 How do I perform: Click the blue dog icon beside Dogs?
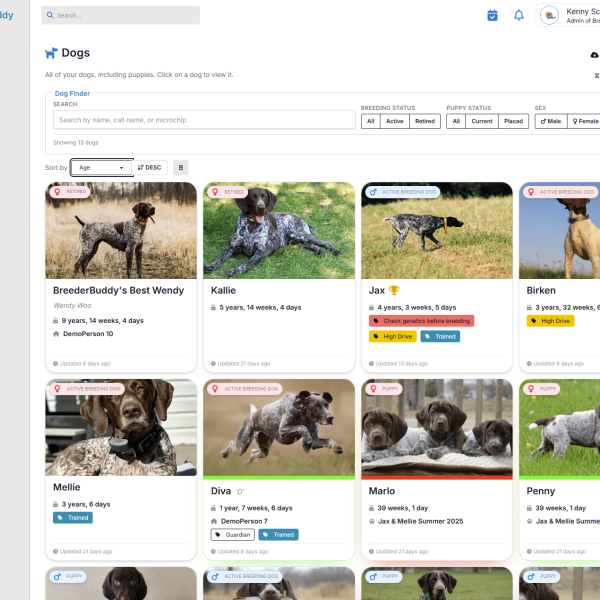pyautogui.click(x=51, y=53)
